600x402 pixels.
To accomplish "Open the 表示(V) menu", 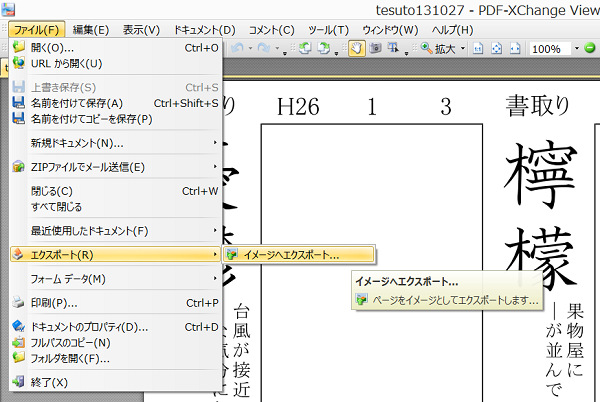I will 141,29.
